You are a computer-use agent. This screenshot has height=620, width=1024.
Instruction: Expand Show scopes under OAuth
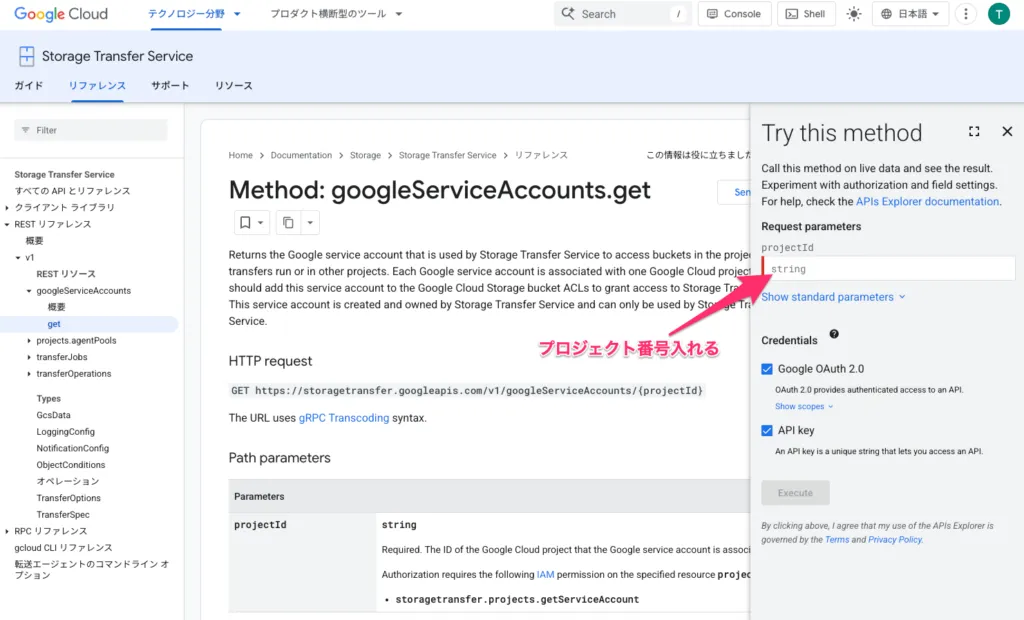coord(804,406)
